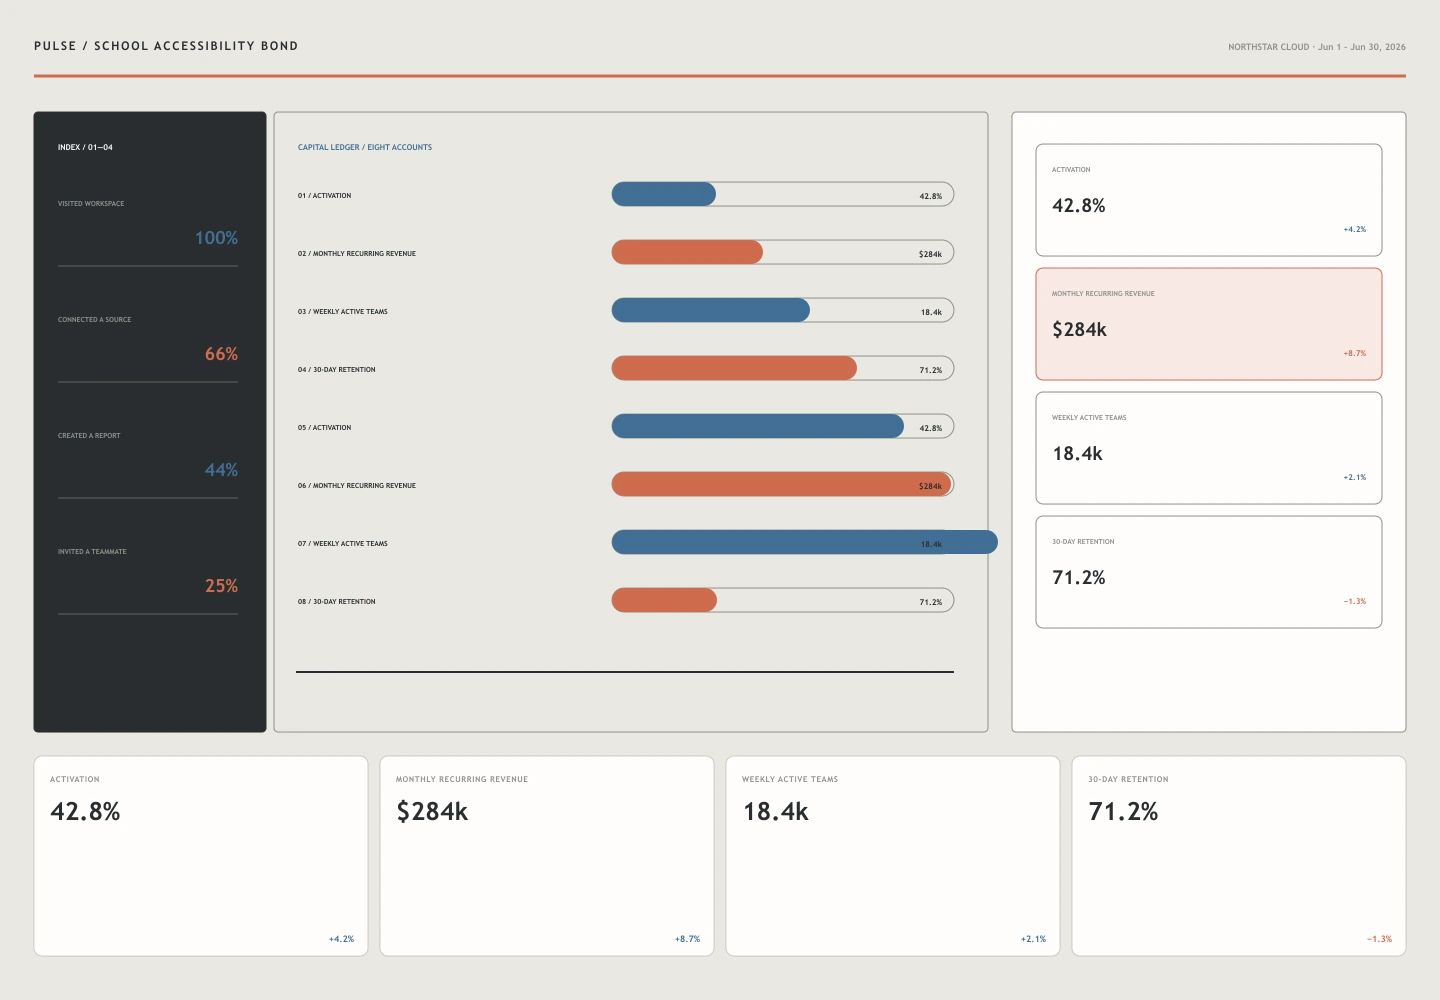Click the "CONNECTED A SOURCE" funnel label
This screenshot has width=1440, height=1000.
point(94,320)
